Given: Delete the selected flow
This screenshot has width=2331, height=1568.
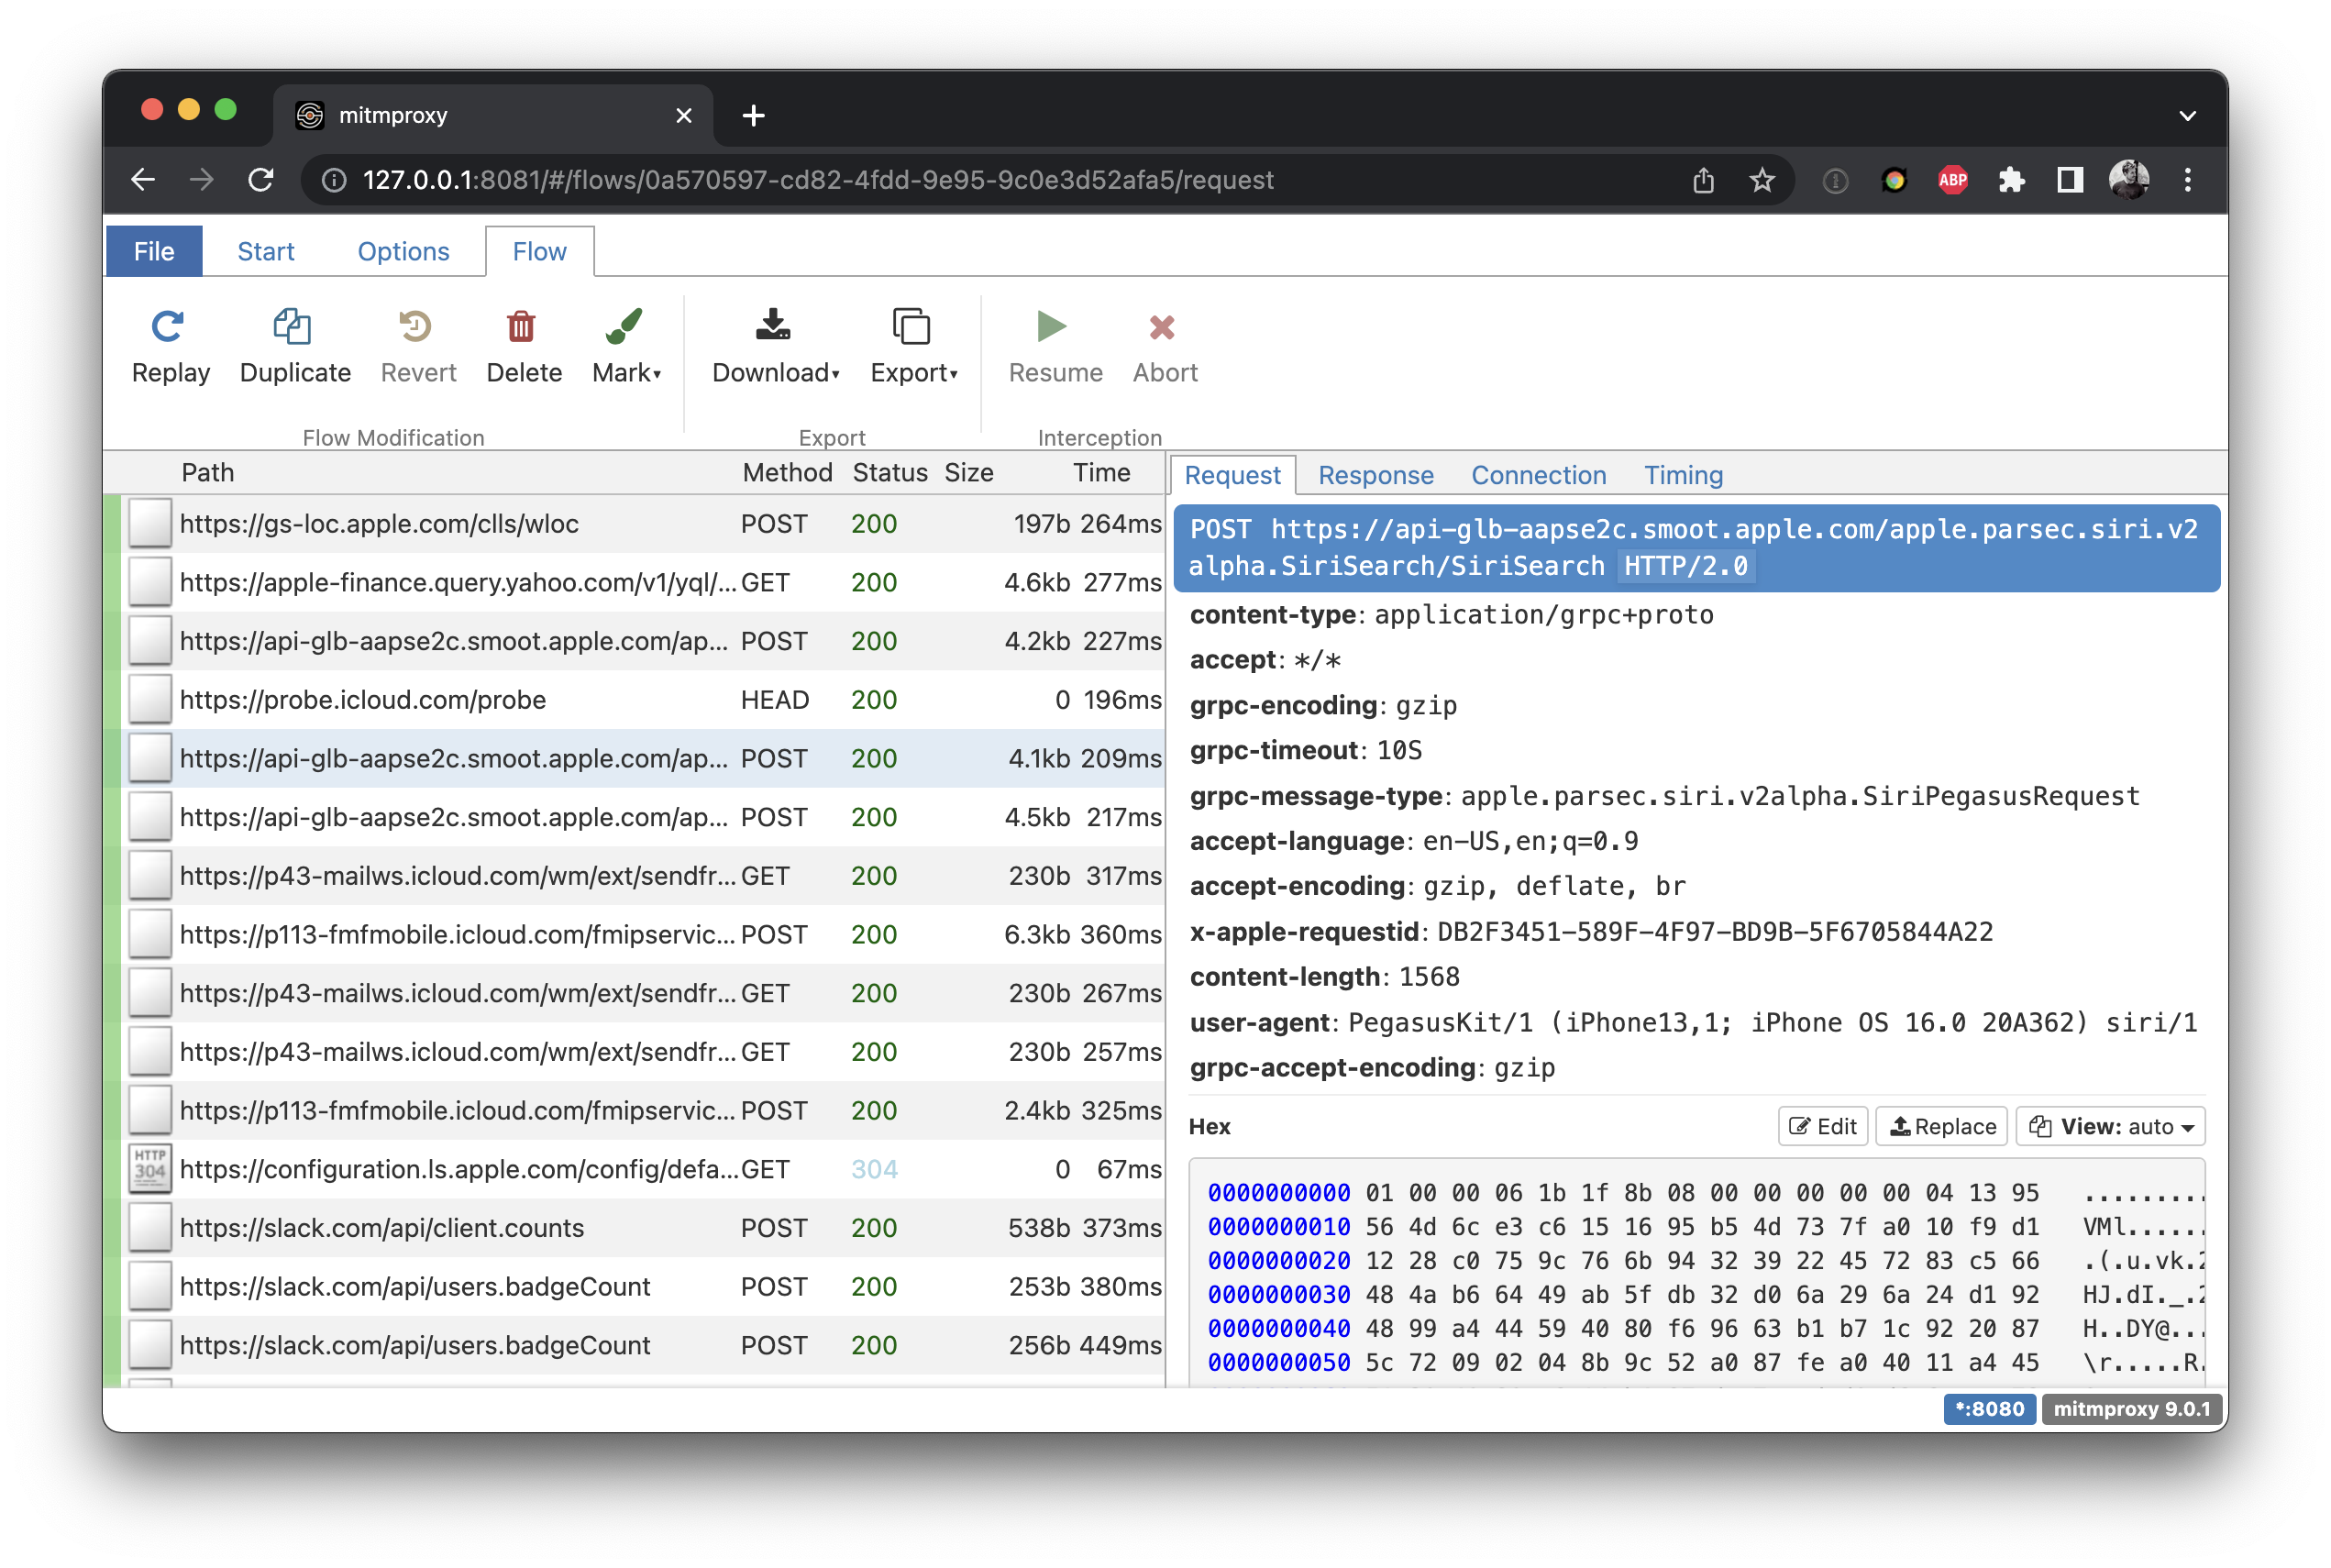Looking at the screenshot, I should tap(522, 345).
